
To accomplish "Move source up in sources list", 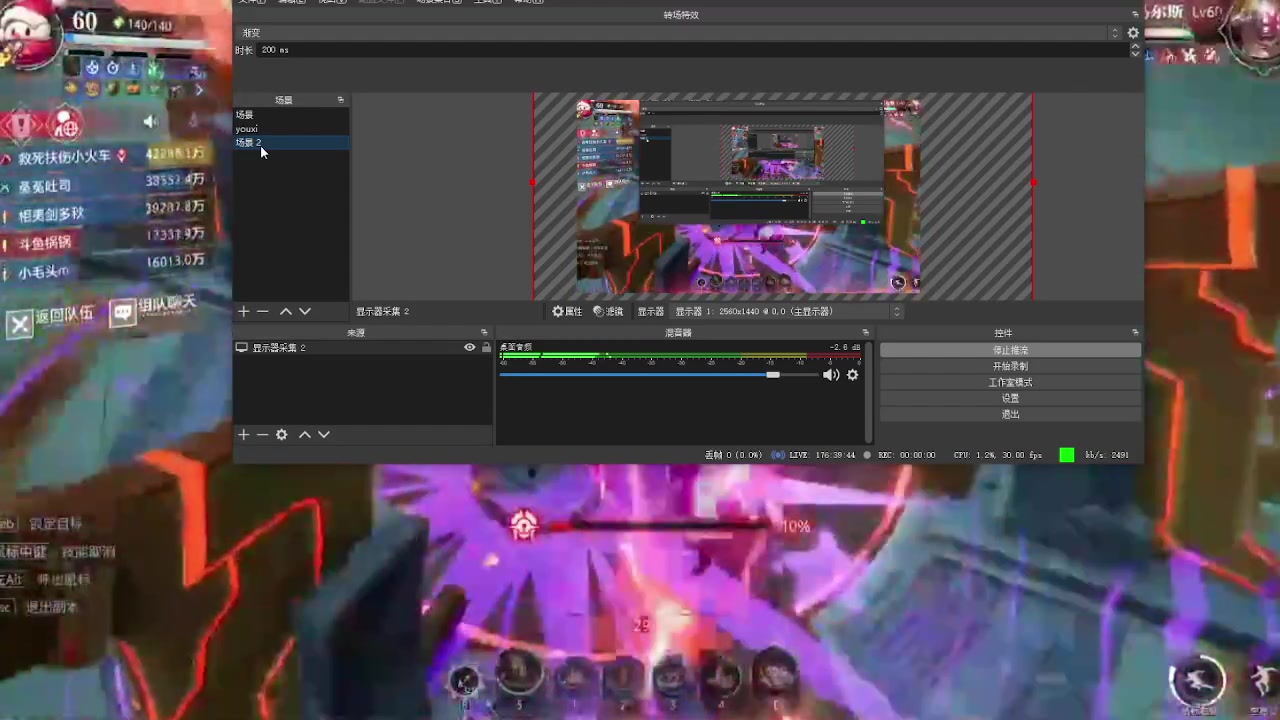I will 304,434.
